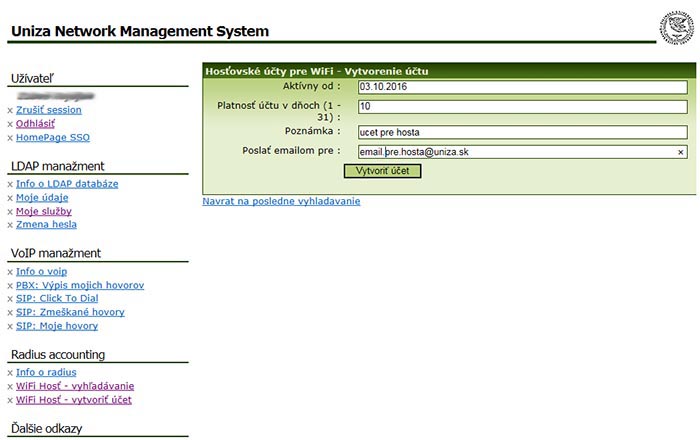Open Zmena hesla to change password
700x440 pixels.
click(x=46, y=224)
